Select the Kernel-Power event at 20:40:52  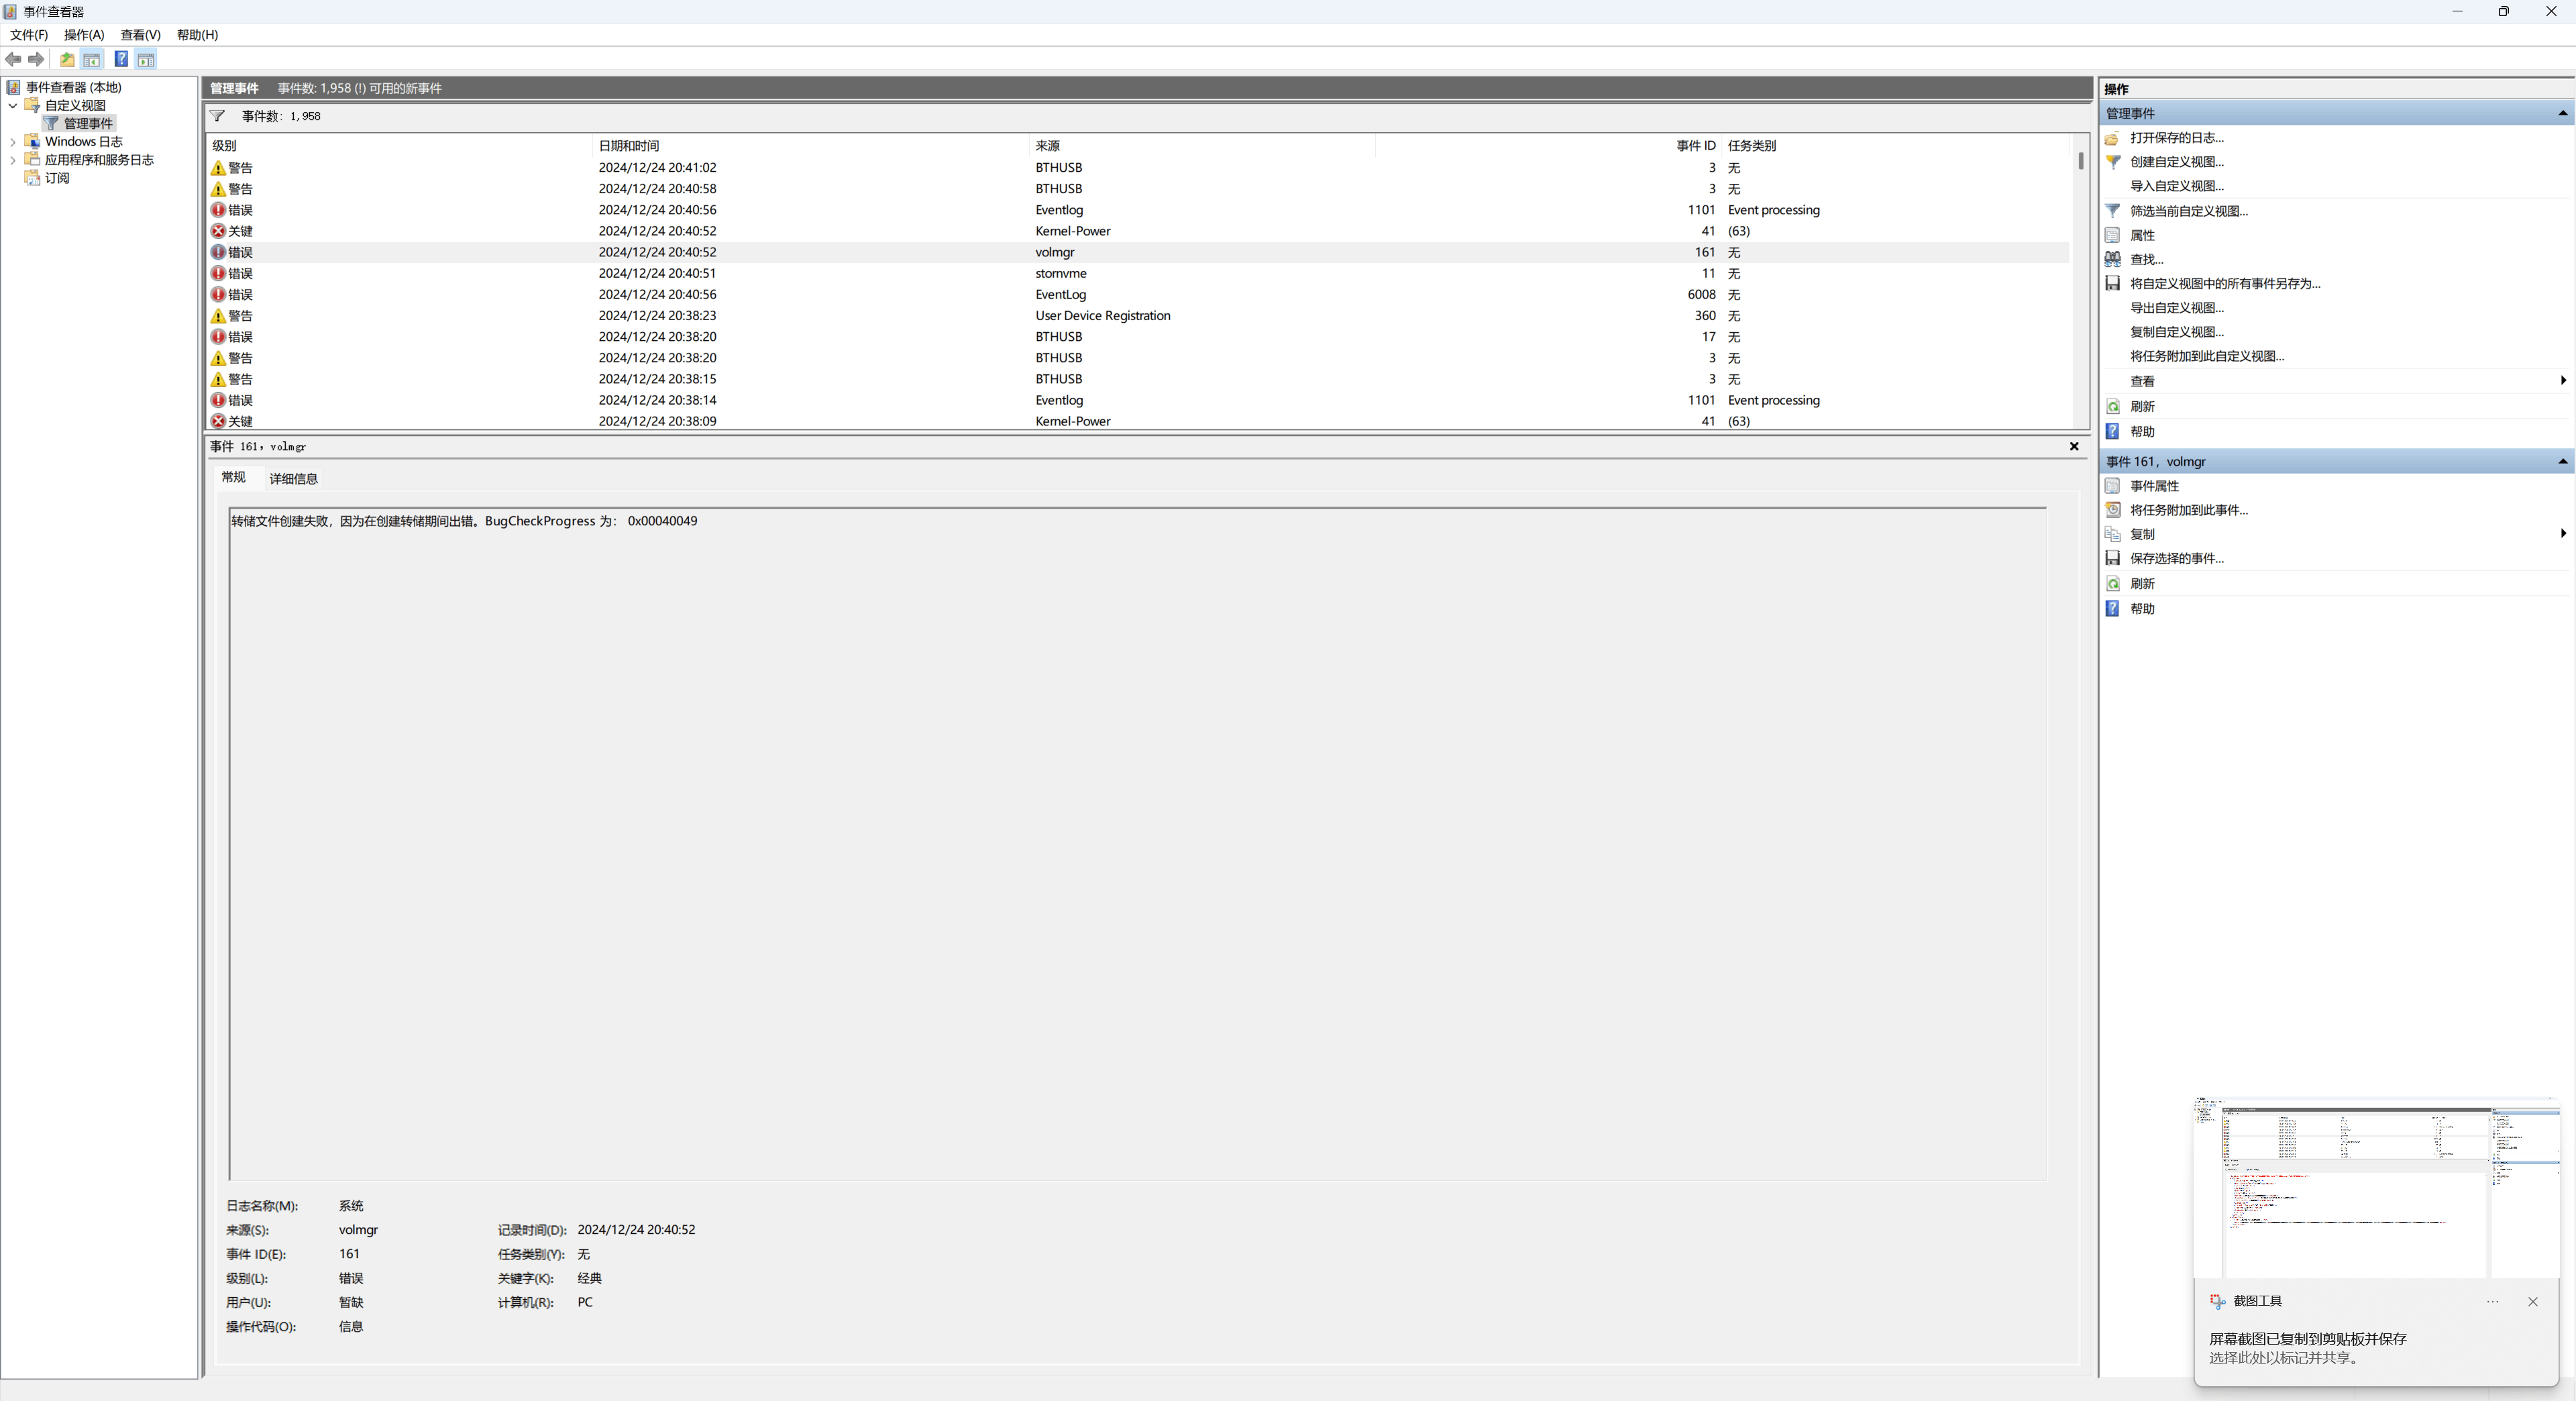coord(1072,231)
